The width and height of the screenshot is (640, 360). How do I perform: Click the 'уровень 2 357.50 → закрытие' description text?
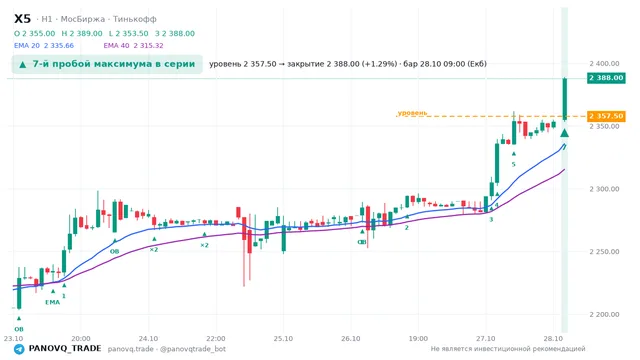348,64
